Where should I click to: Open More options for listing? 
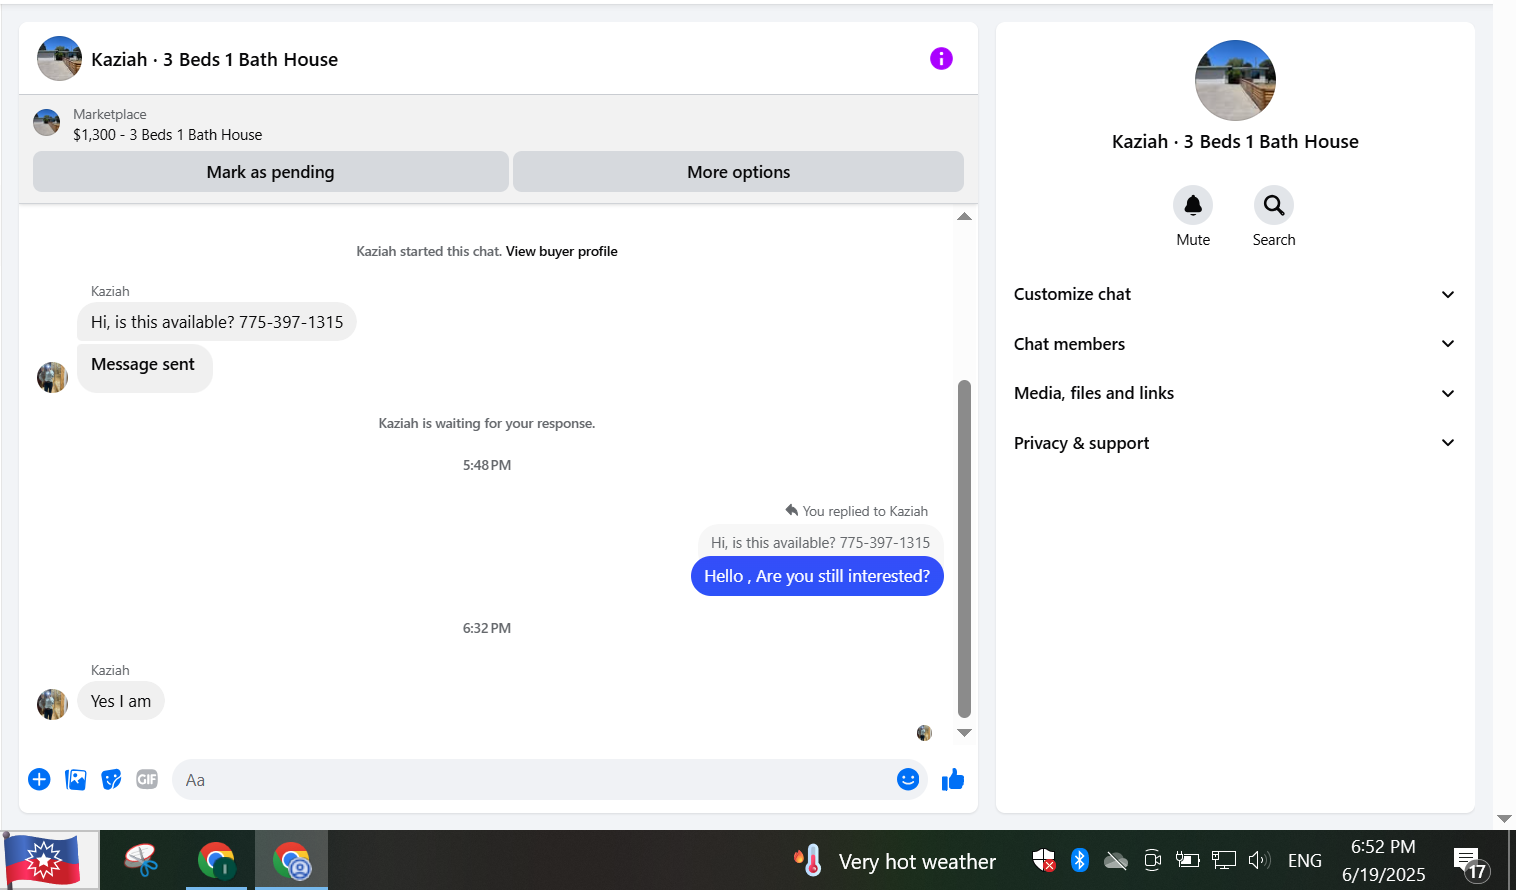[x=738, y=172]
